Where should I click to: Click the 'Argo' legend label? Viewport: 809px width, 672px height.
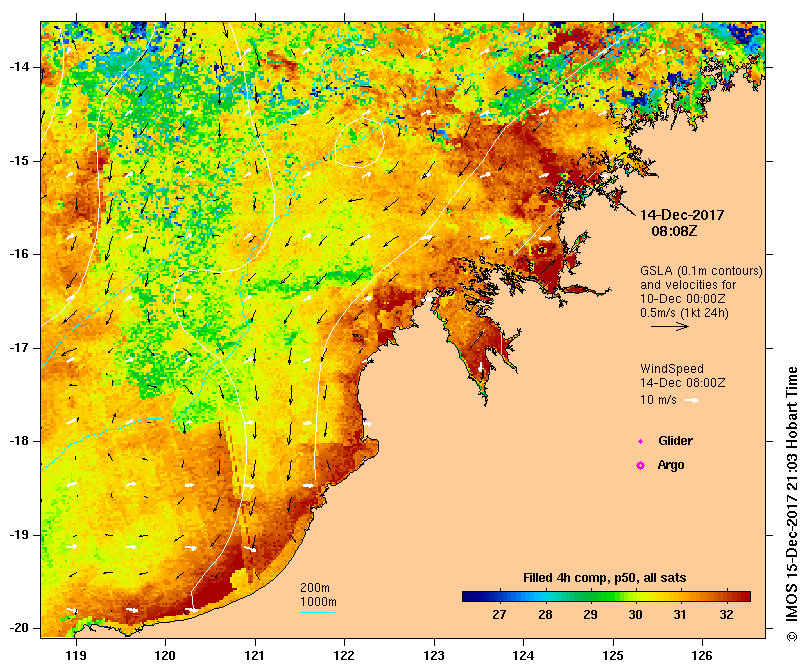(671, 465)
